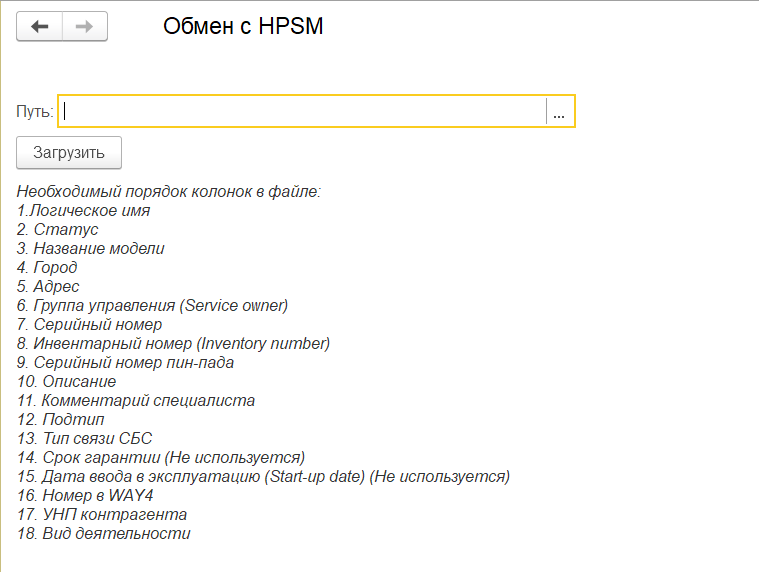Click the Инвентарный номер (Inventory number) line

pyautogui.click(x=173, y=343)
